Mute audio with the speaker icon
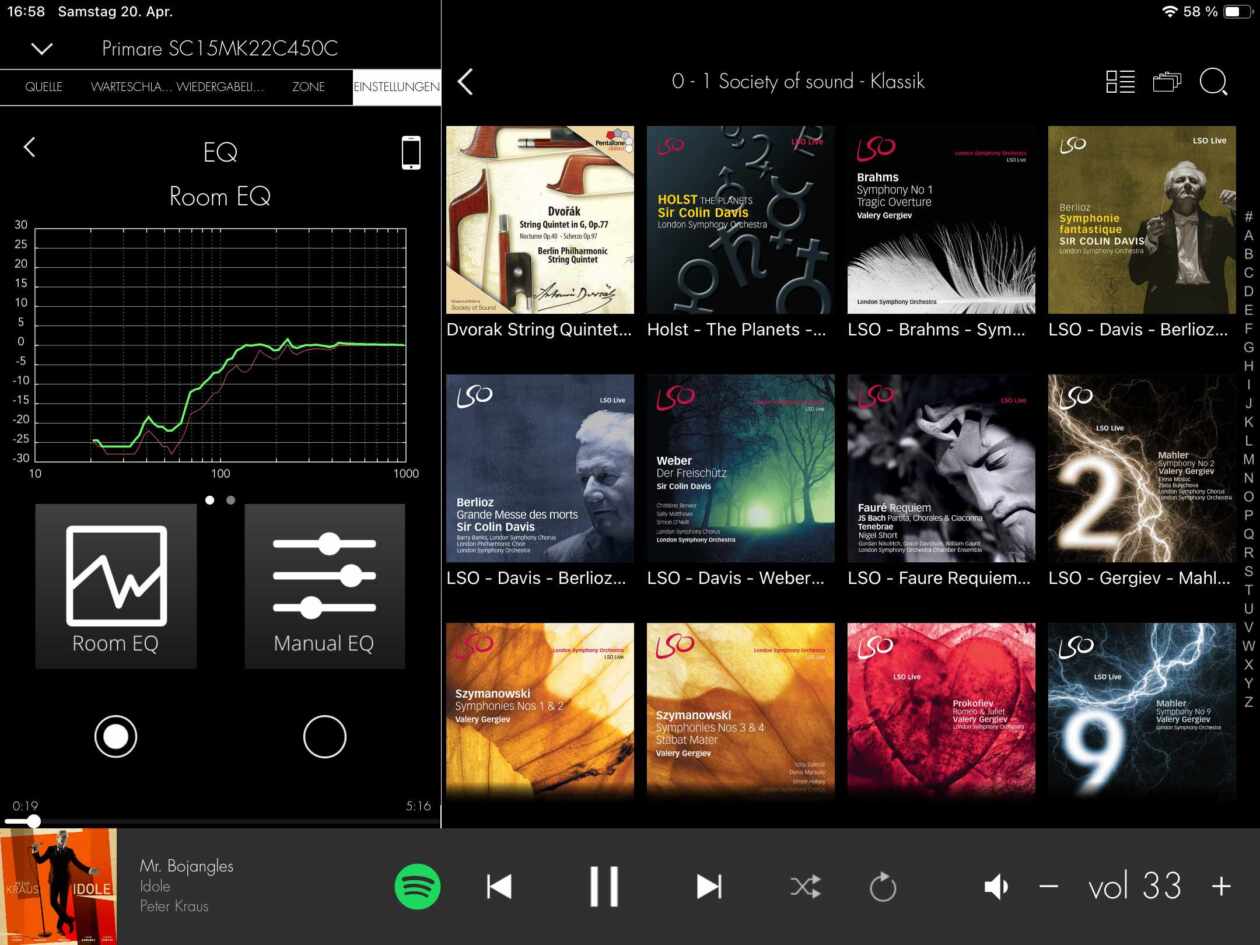 996,886
